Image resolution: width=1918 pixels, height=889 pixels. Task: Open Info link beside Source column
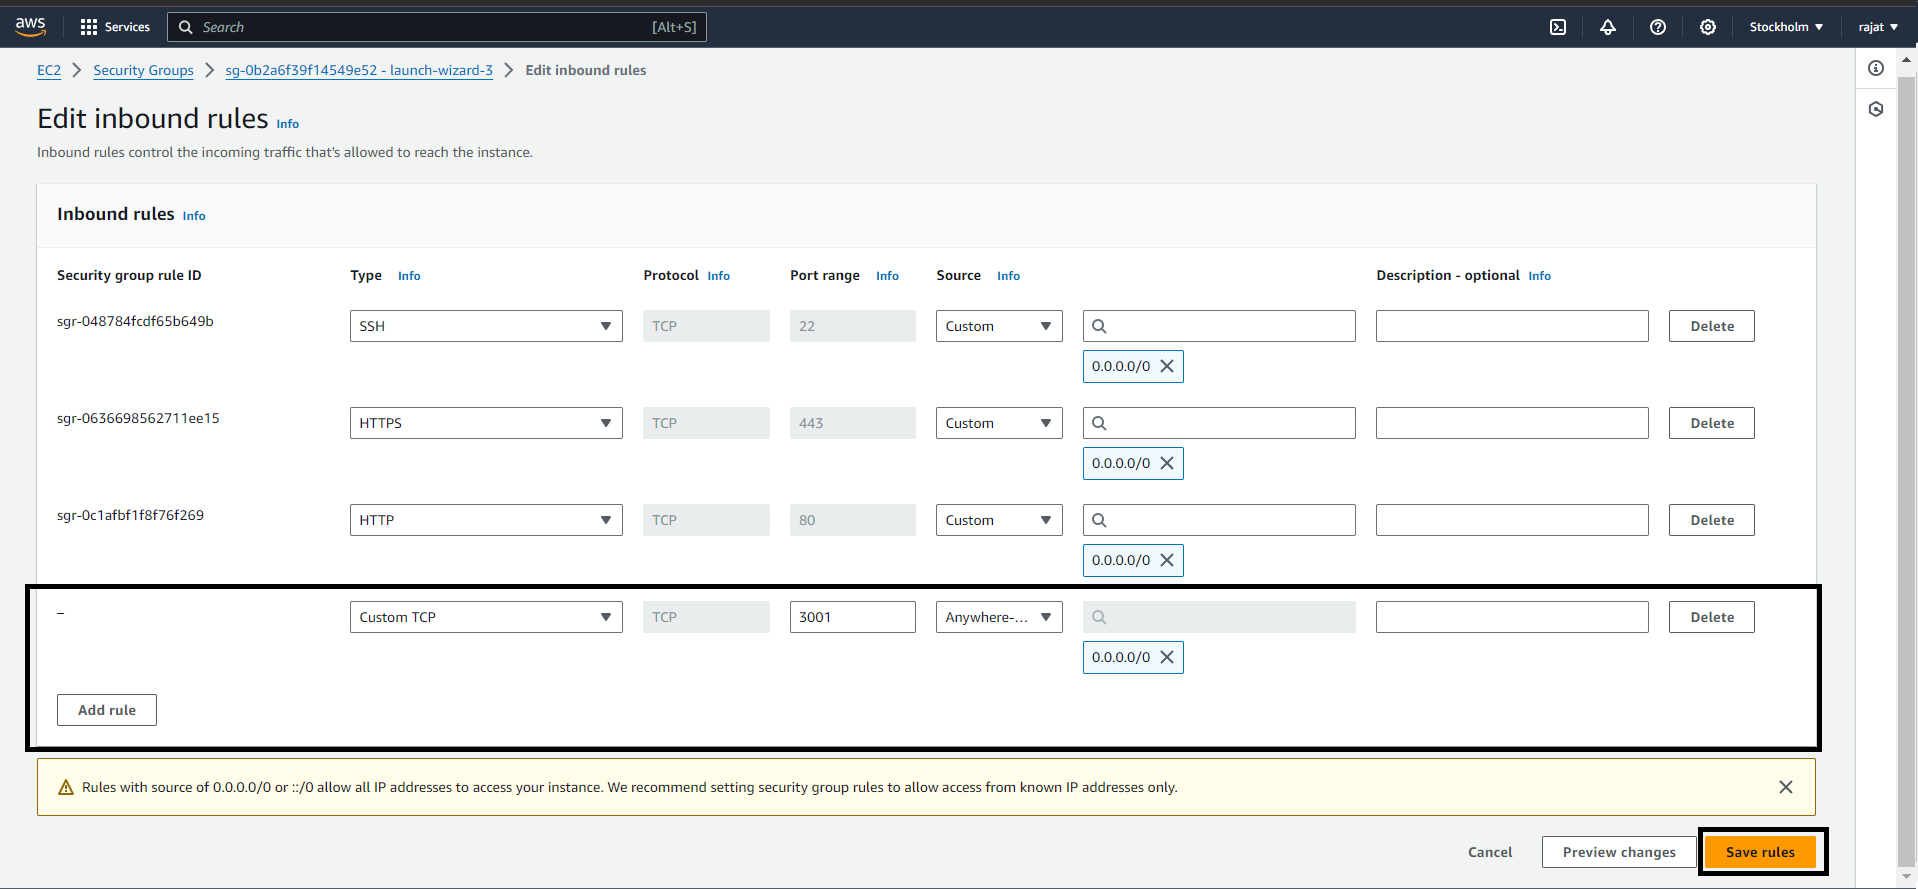click(x=1008, y=276)
